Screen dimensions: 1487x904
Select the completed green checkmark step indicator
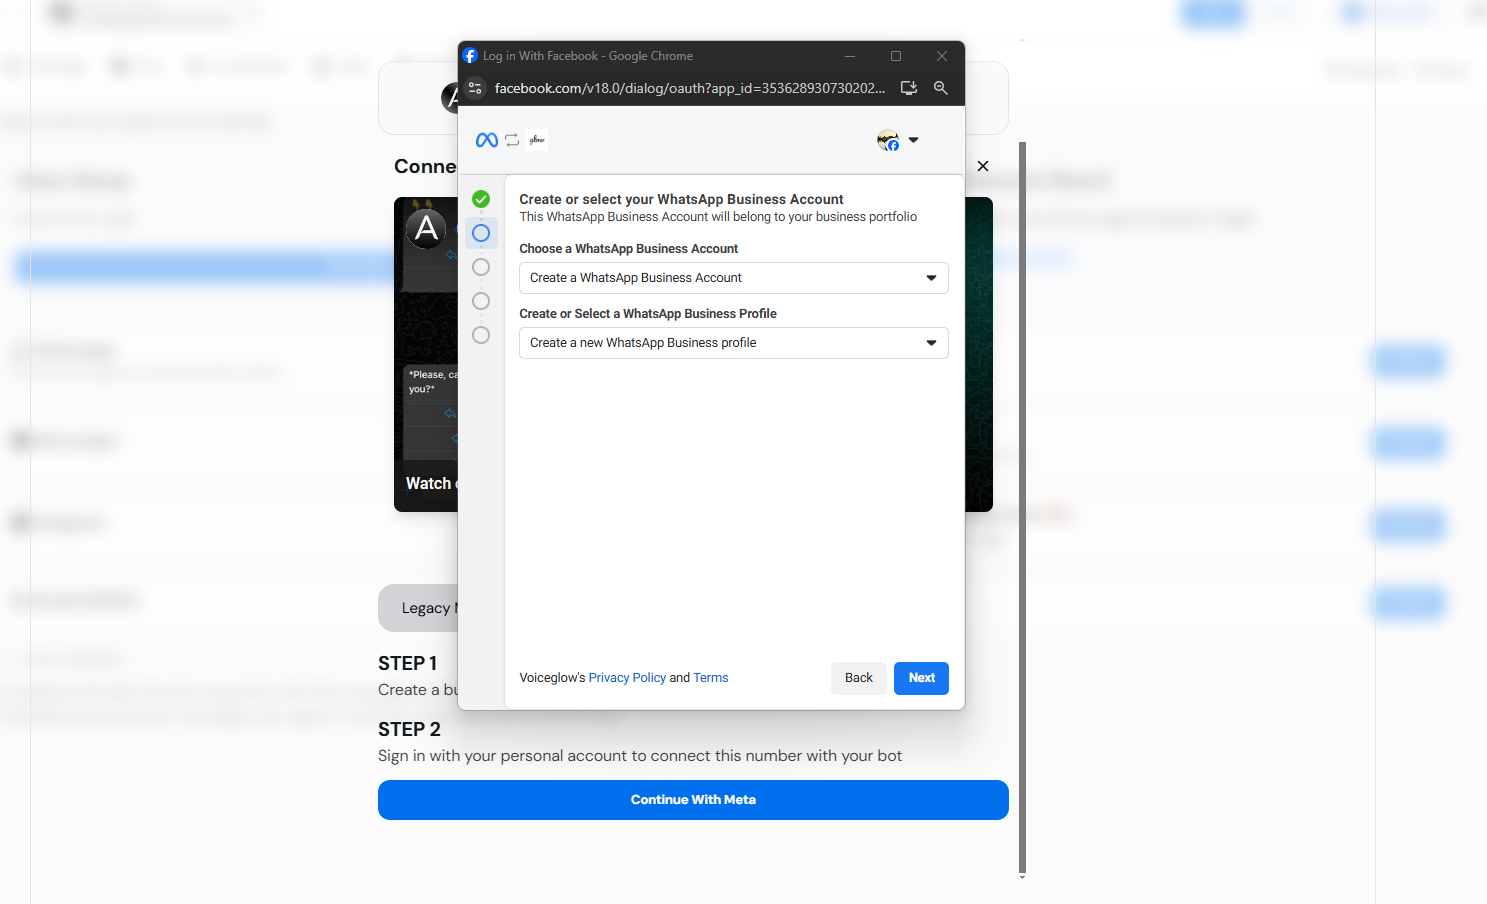tap(481, 199)
